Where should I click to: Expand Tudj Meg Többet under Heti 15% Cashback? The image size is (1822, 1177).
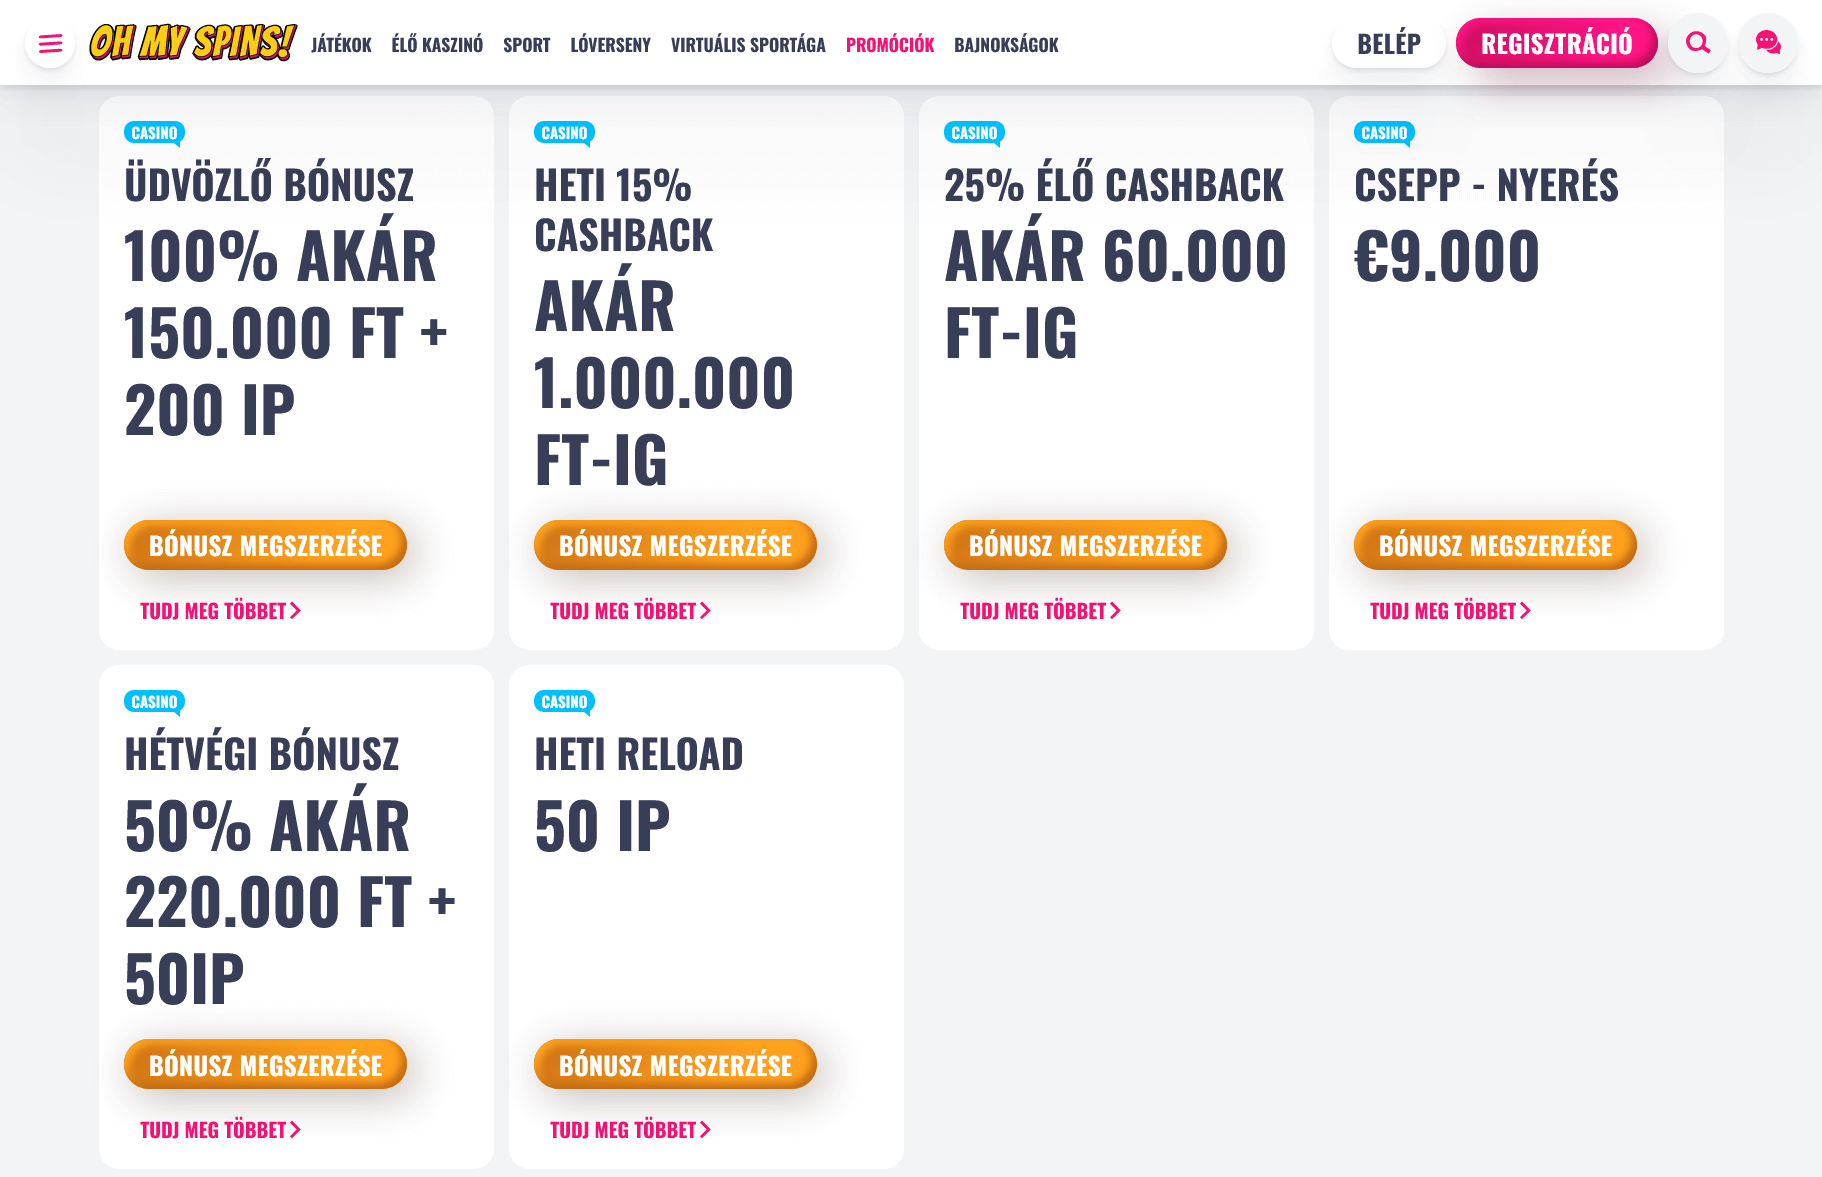(x=630, y=611)
